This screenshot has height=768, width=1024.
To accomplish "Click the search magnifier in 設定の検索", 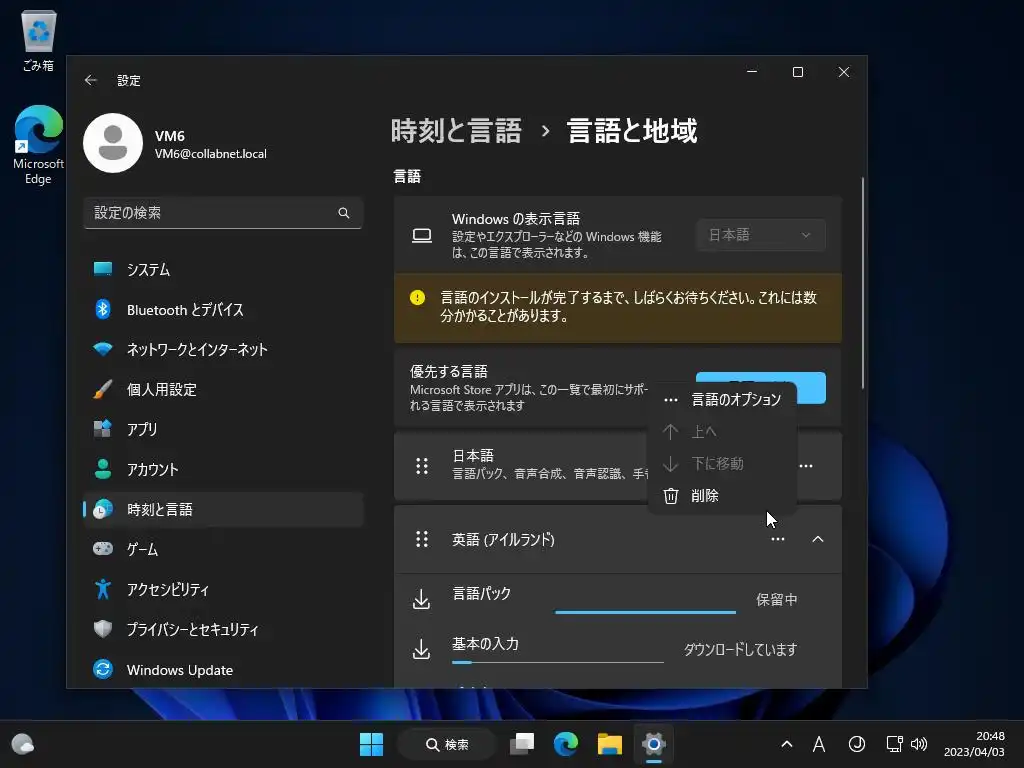I will [344, 213].
